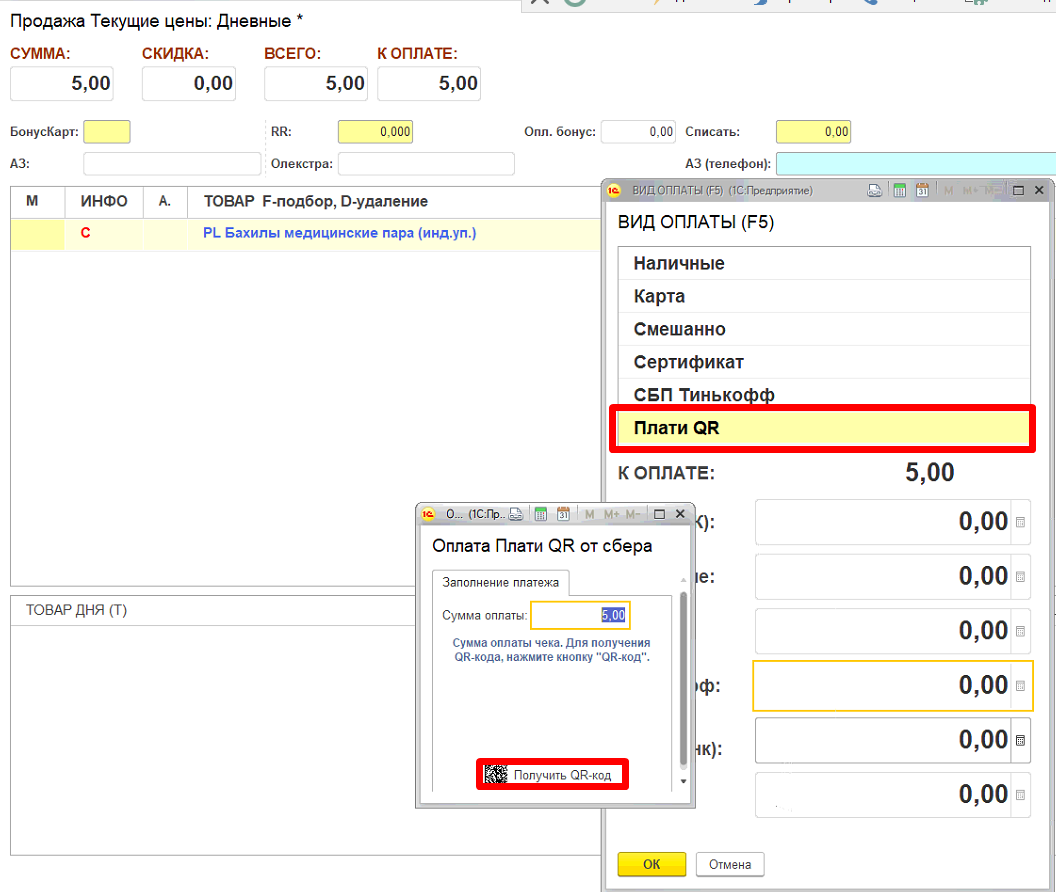Click the Отмена button

tap(730, 864)
